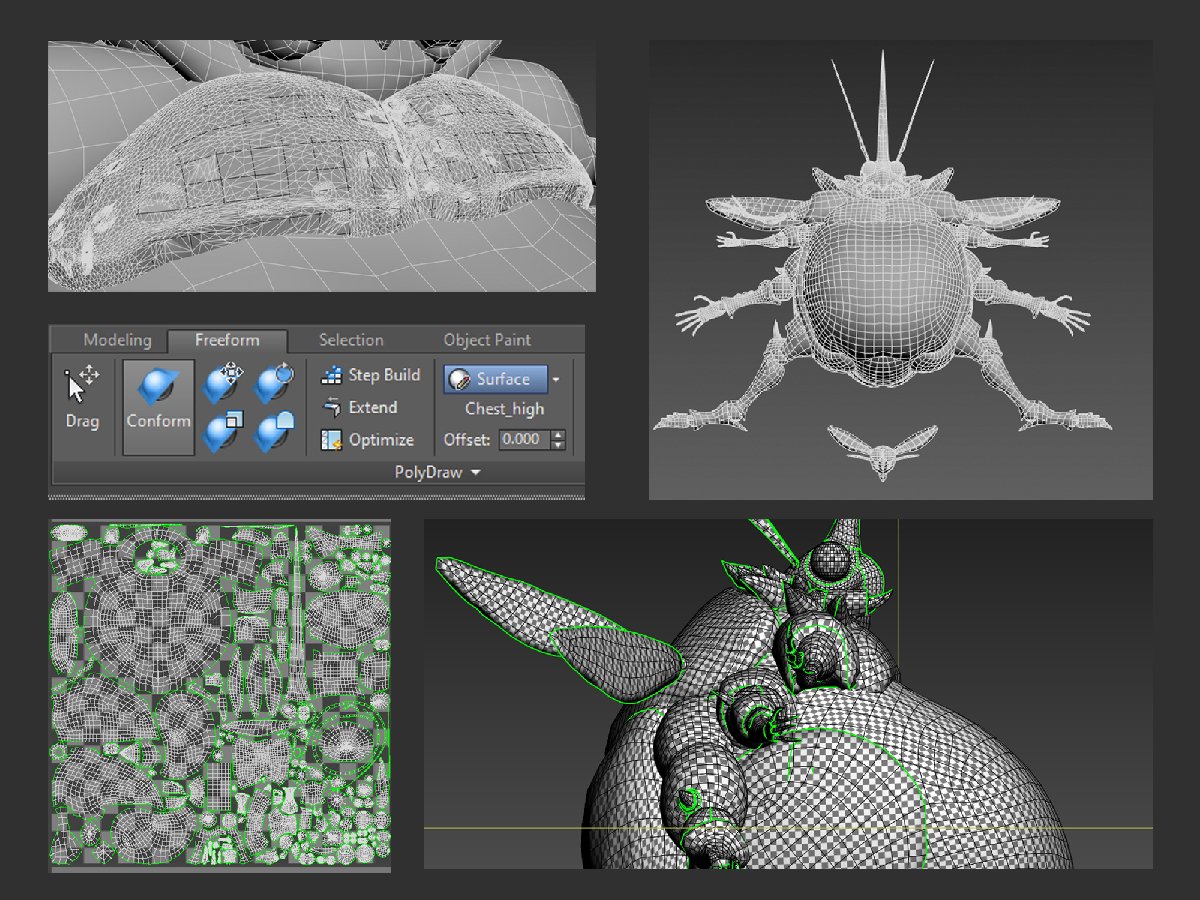Select the Scale Conform brush icon
The height and width of the screenshot is (900, 1200).
coord(222,432)
